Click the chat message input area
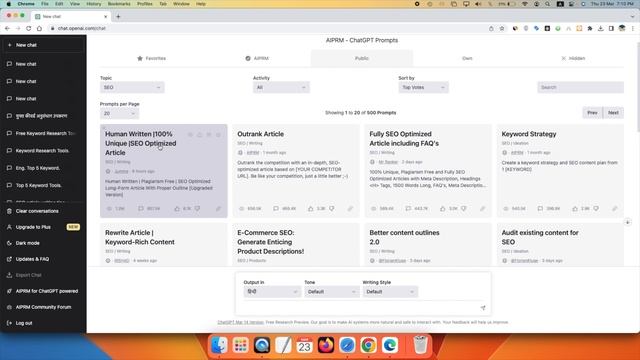The height and width of the screenshot is (360, 640). point(359,308)
